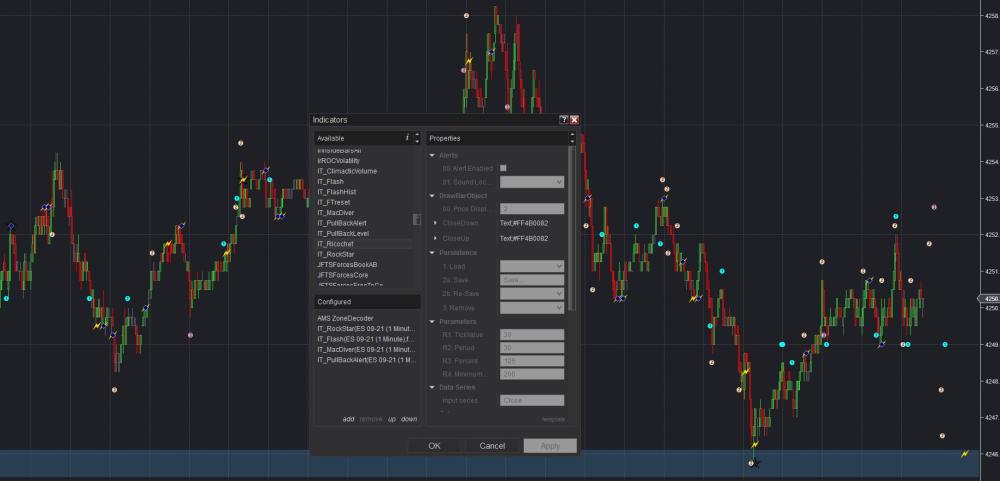Click the Cancel button

click(492, 446)
